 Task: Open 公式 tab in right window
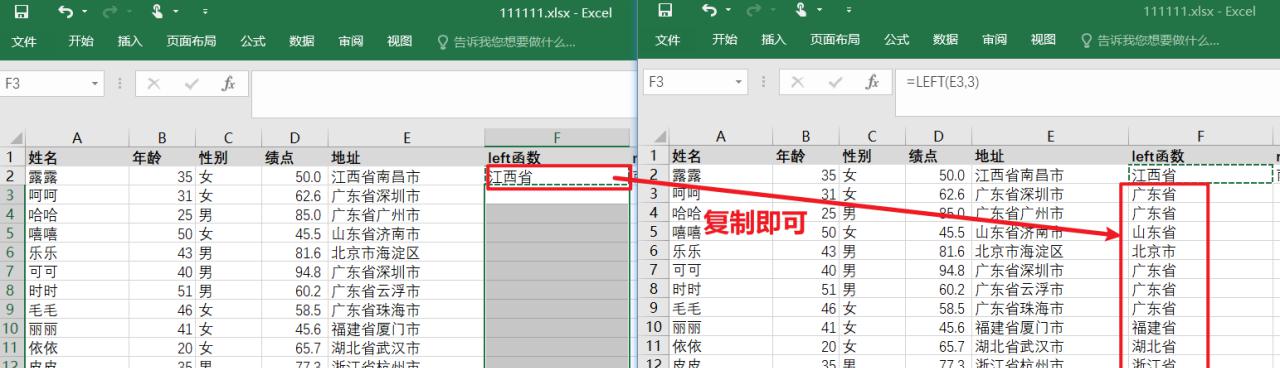click(x=897, y=41)
